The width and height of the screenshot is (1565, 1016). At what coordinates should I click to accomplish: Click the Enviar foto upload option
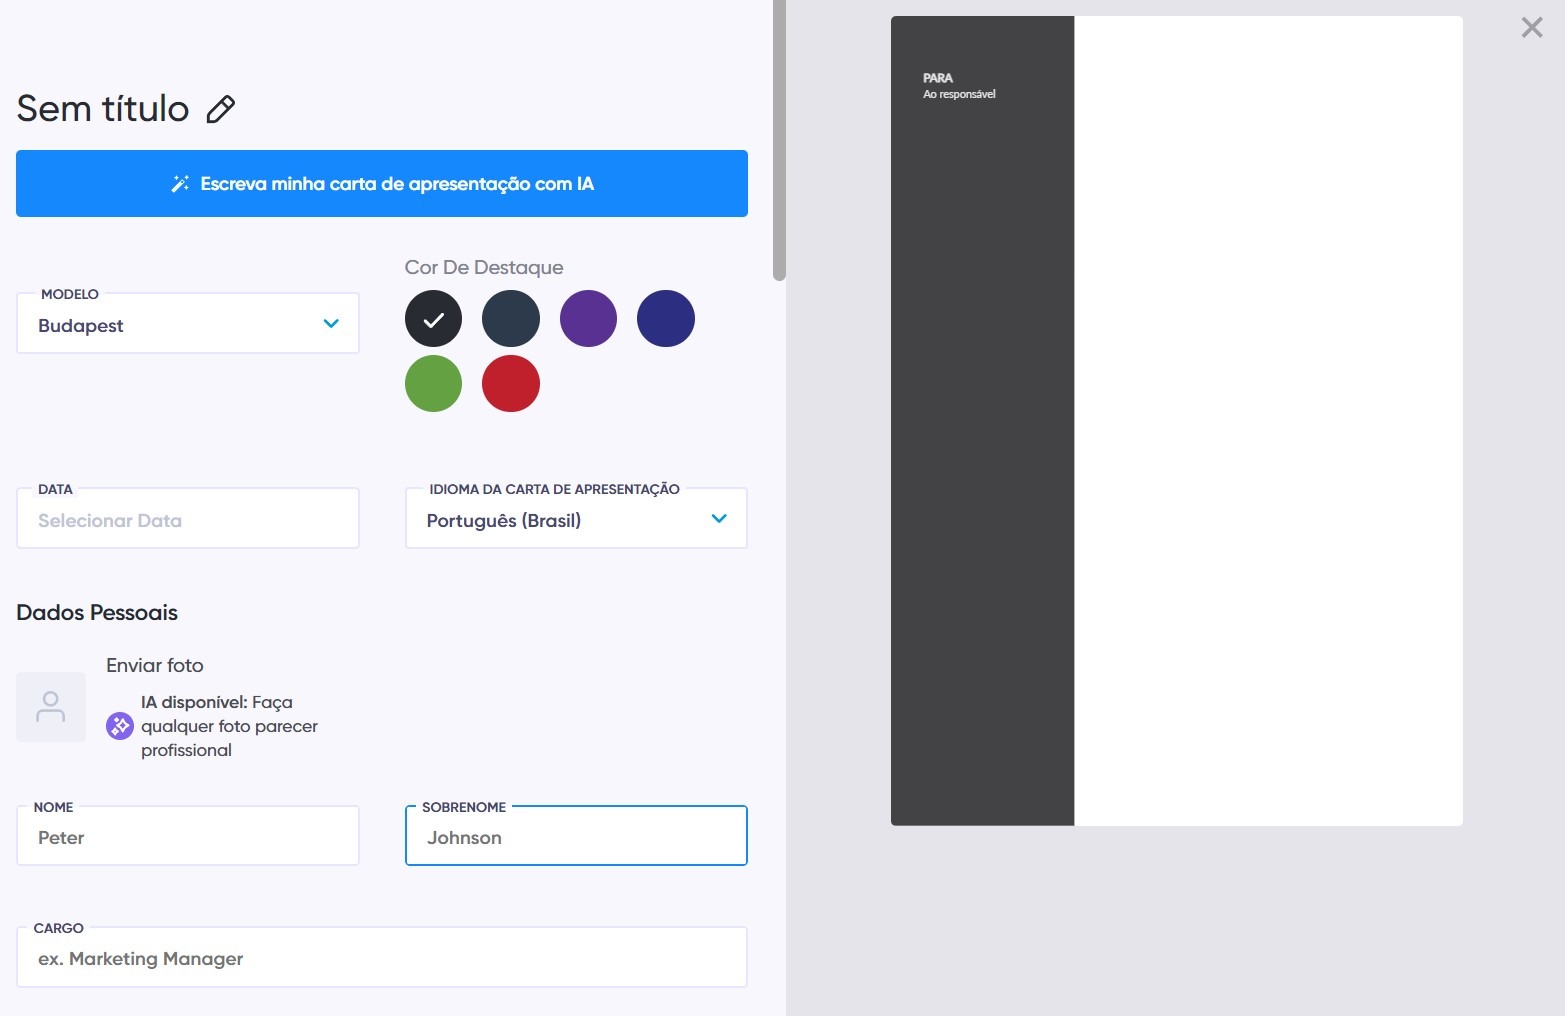tap(155, 665)
